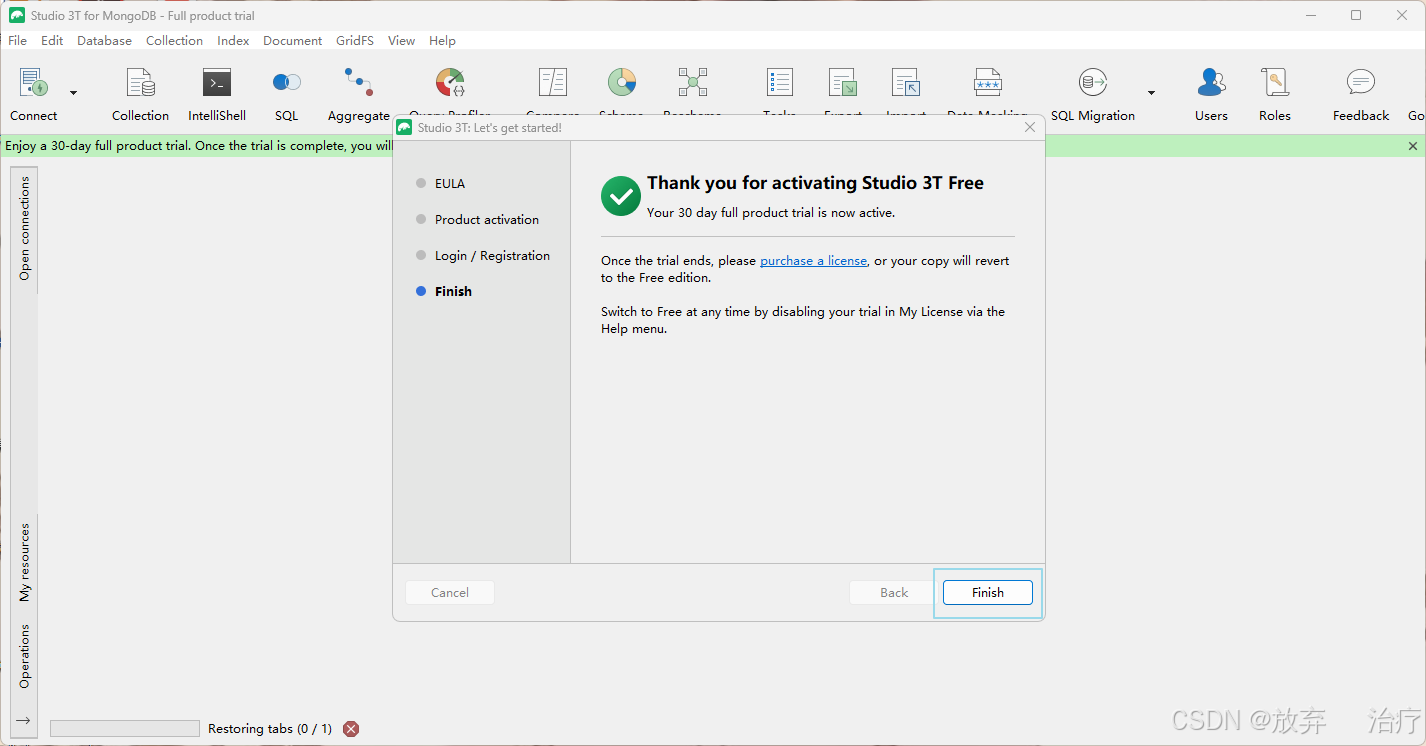Close the 'Let's get started' dialog
The height and width of the screenshot is (746, 1426).
pos(1030,128)
